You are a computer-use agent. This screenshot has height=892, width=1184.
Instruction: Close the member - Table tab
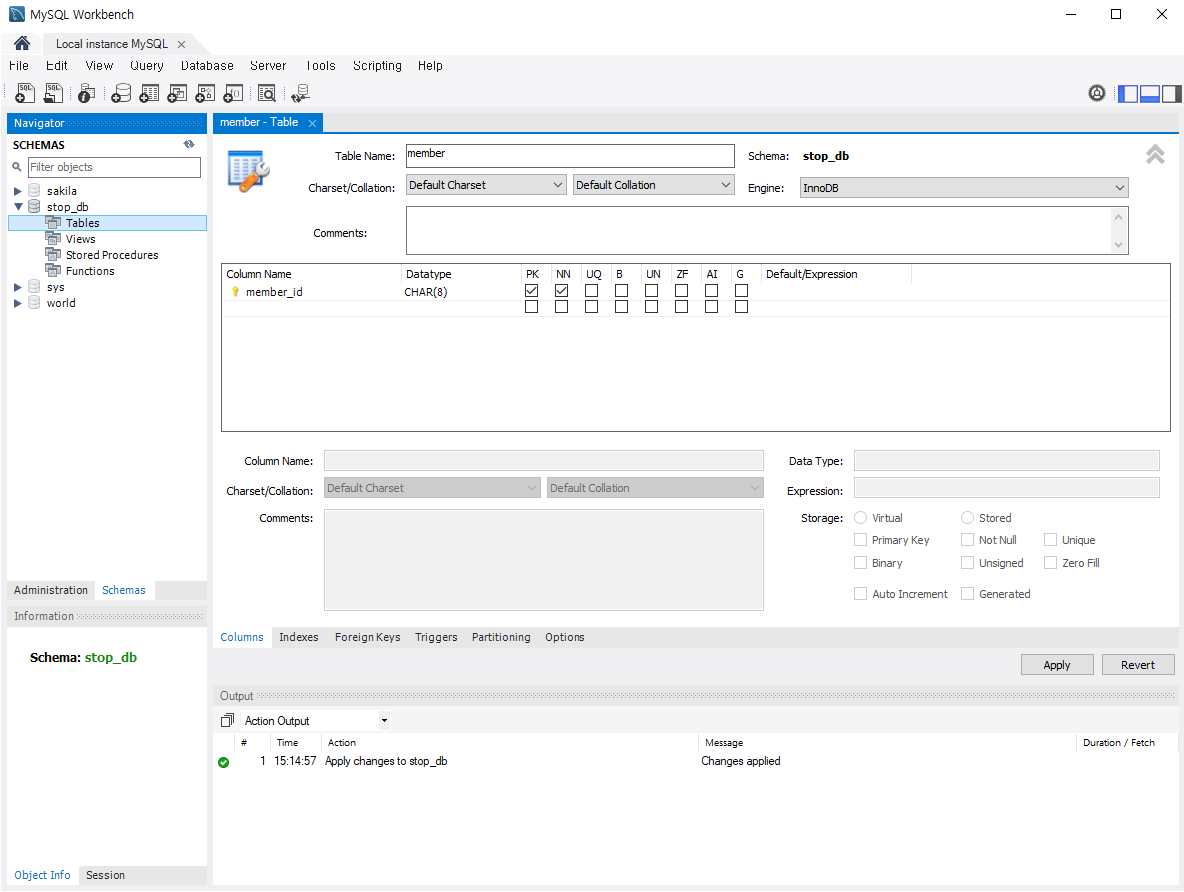pos(312,123)
